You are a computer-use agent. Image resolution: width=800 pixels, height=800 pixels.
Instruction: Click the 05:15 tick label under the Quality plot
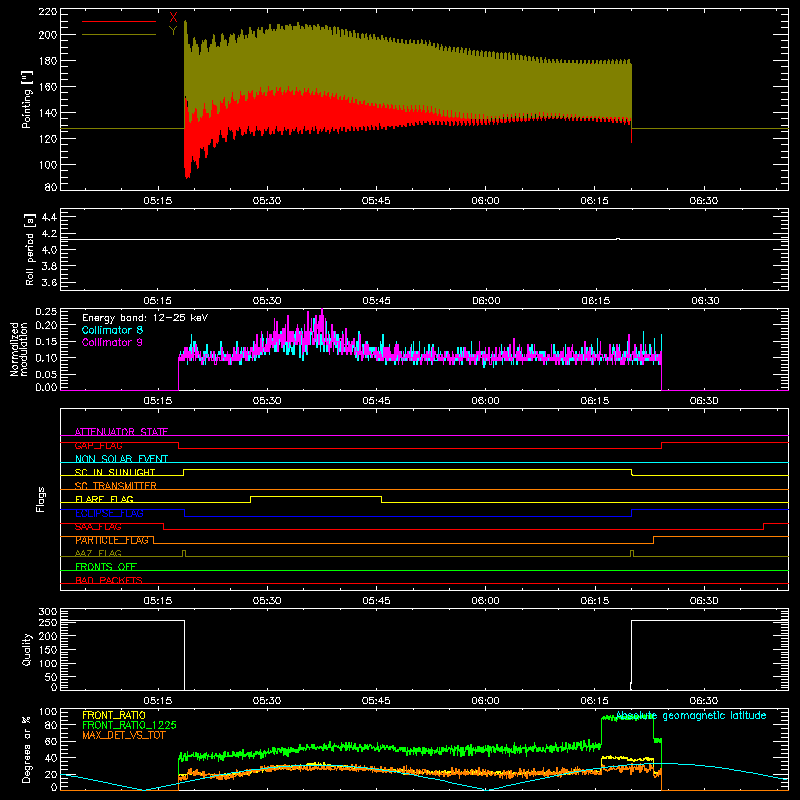[158, 701]
